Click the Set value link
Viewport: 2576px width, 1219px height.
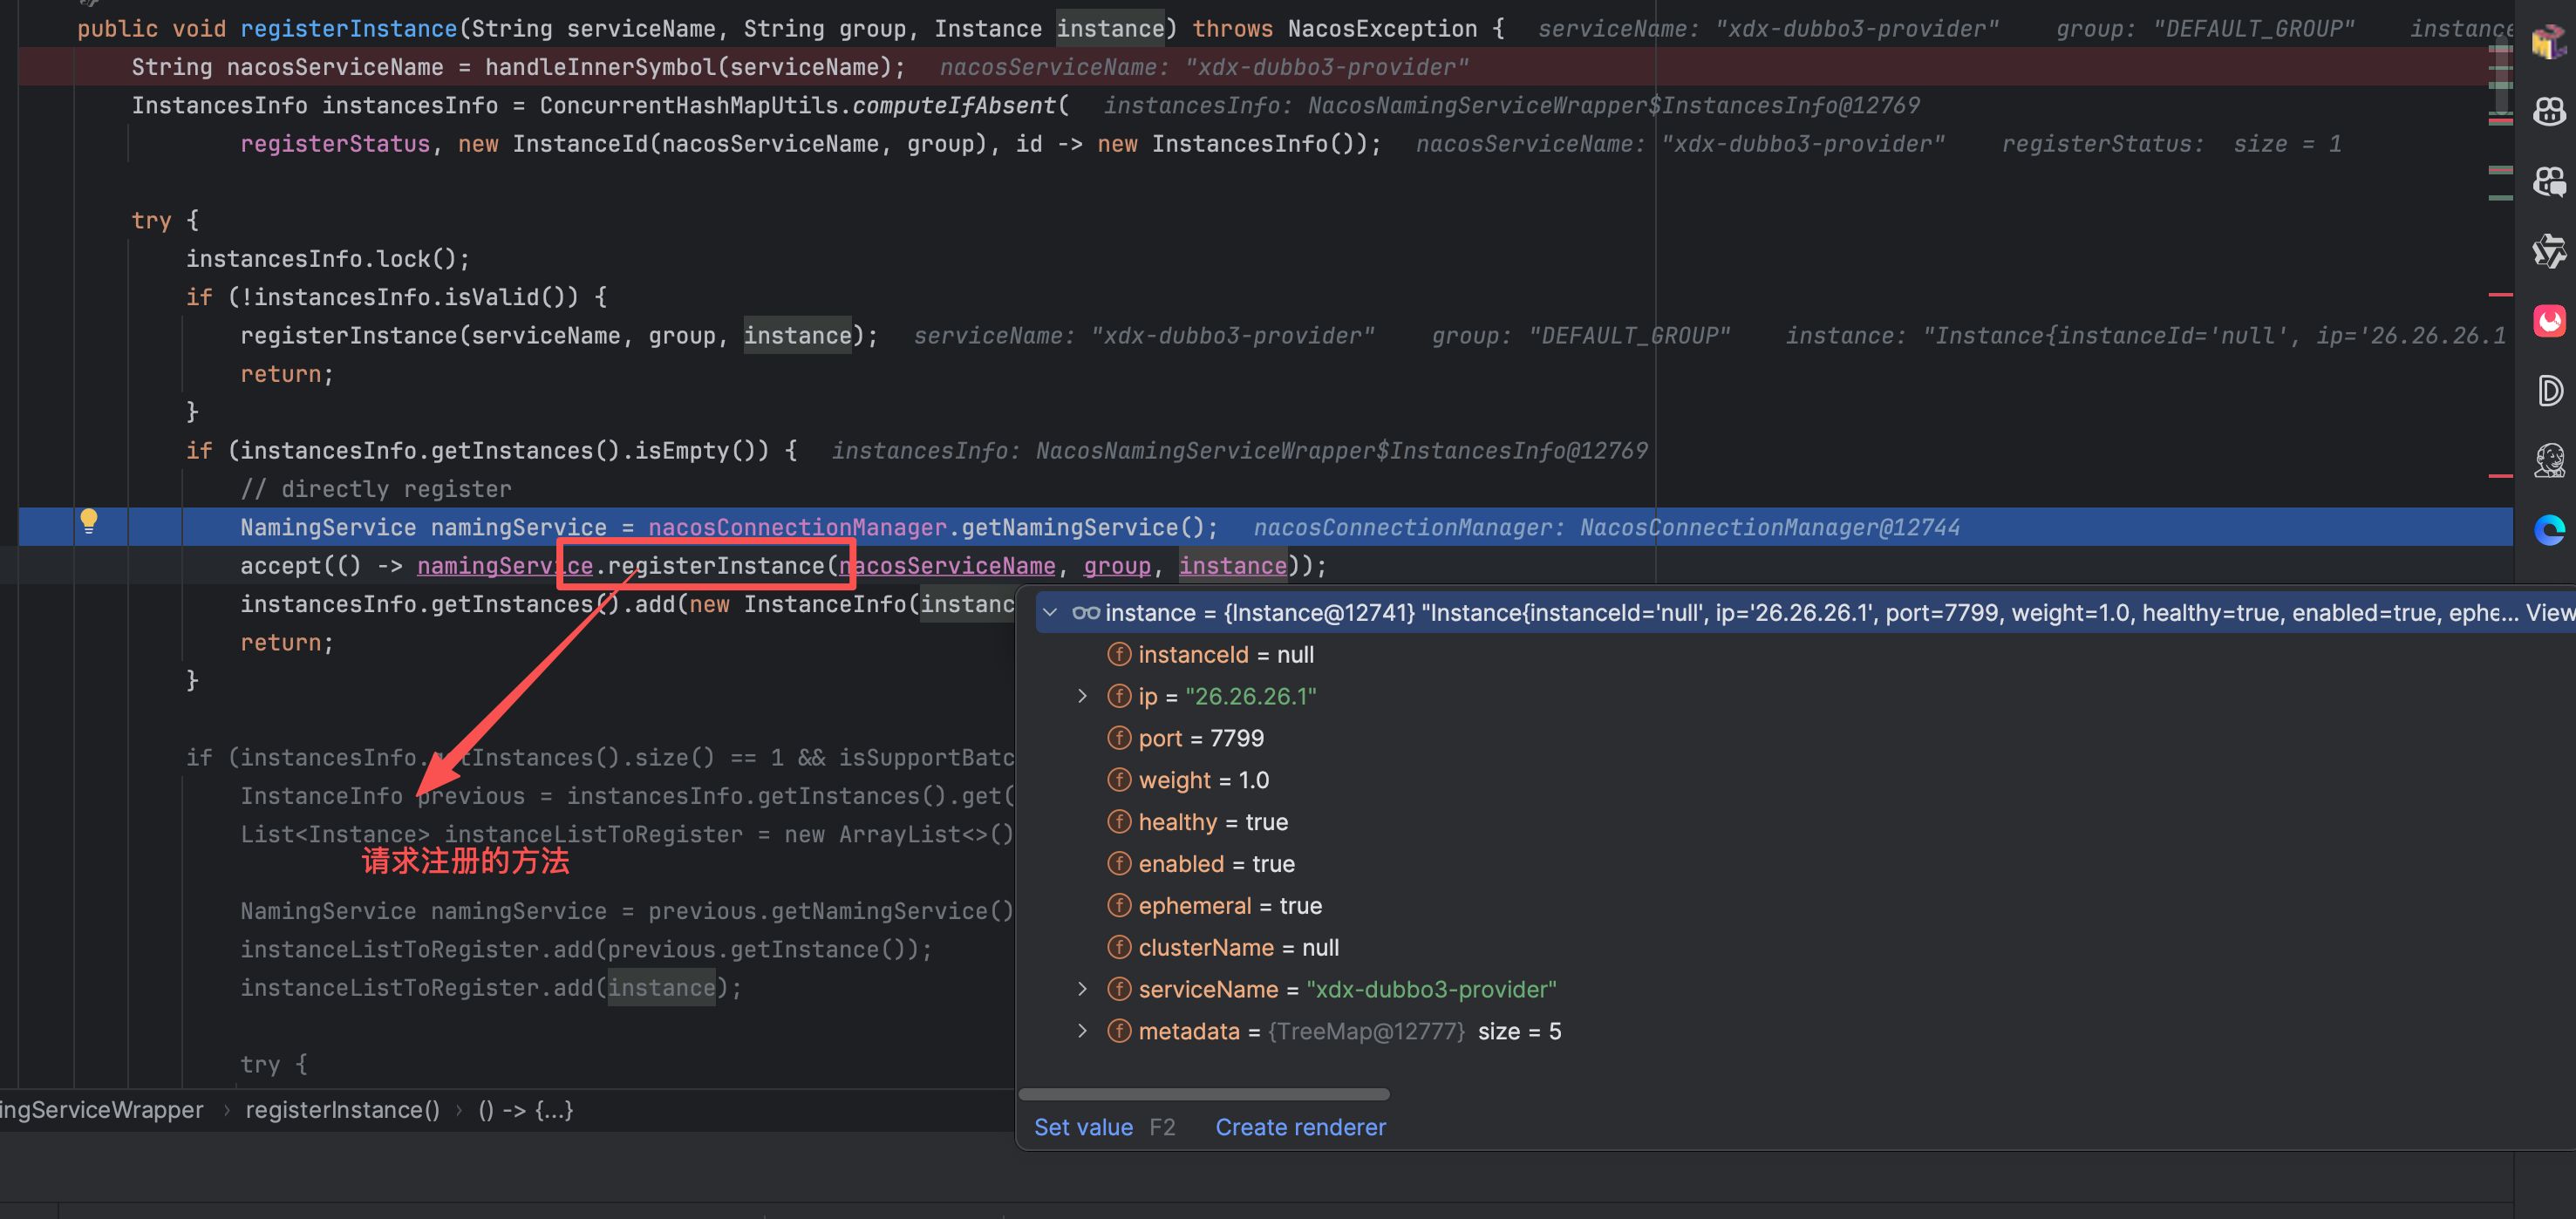(1083, 1127)
